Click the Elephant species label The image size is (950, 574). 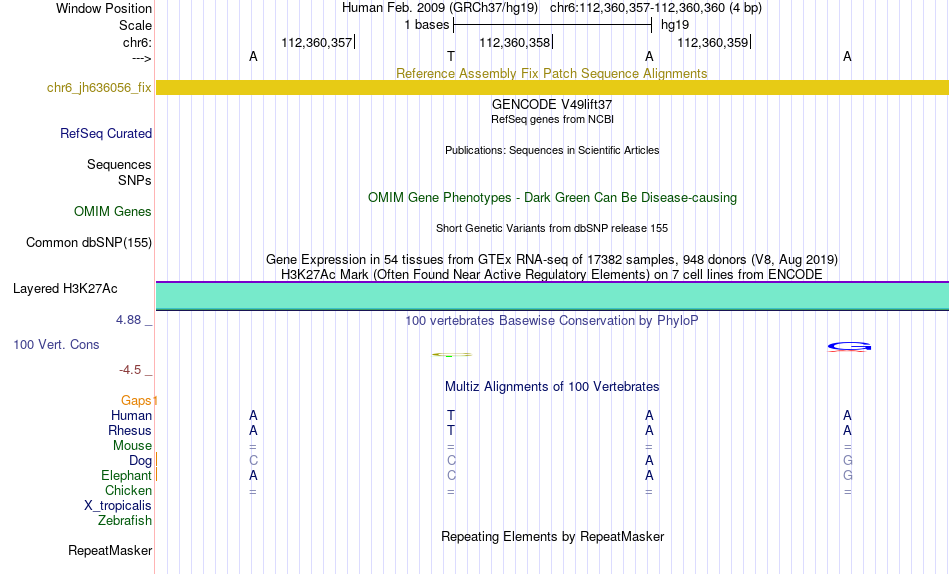[x=127, y=476]
